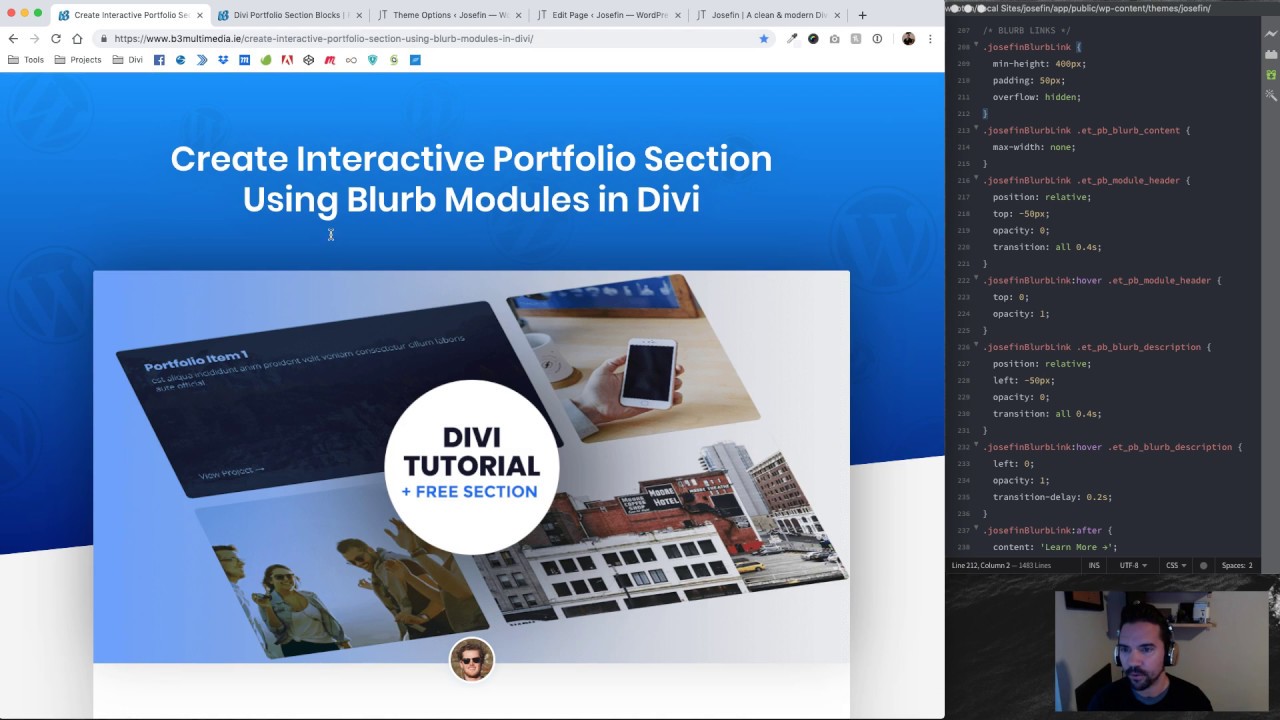Open the Chrome home page icon
This screenshot has height=720, width=1280.
(77, 39)
